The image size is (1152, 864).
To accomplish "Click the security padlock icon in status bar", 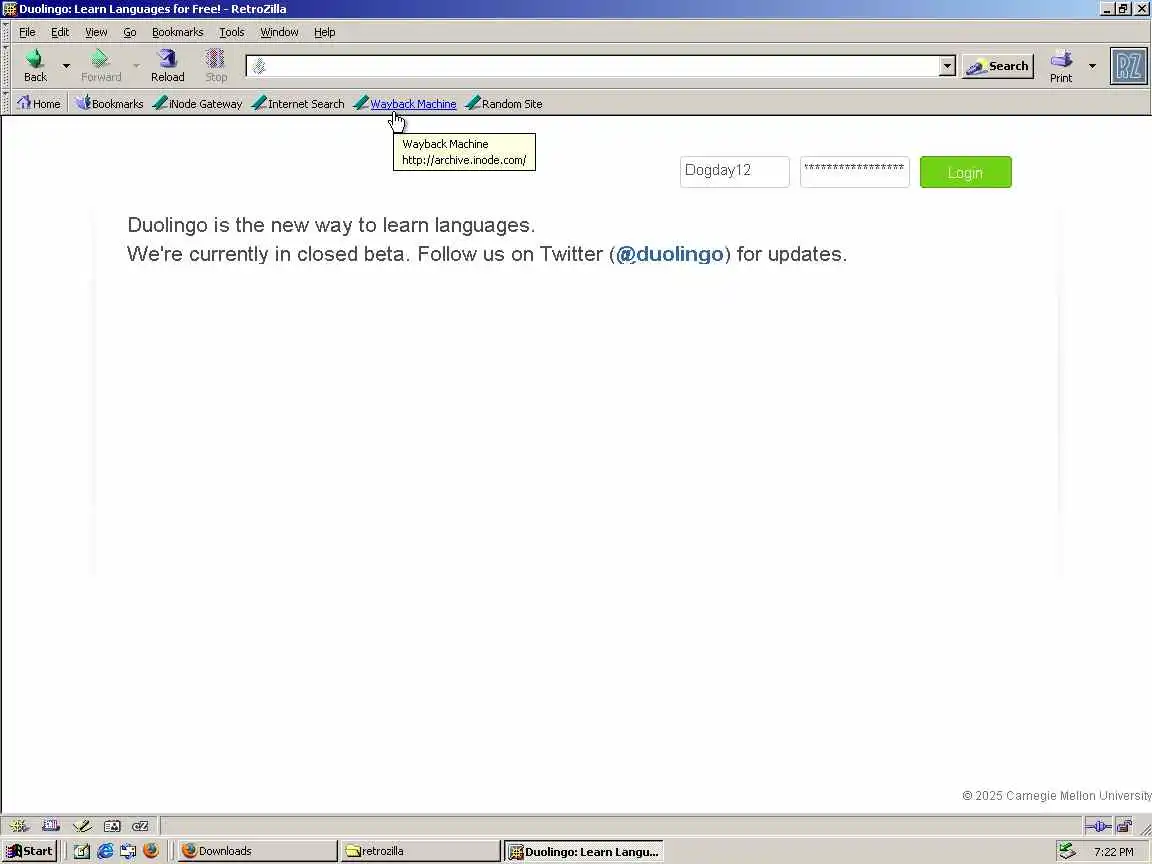I will tap(1124, 827).
